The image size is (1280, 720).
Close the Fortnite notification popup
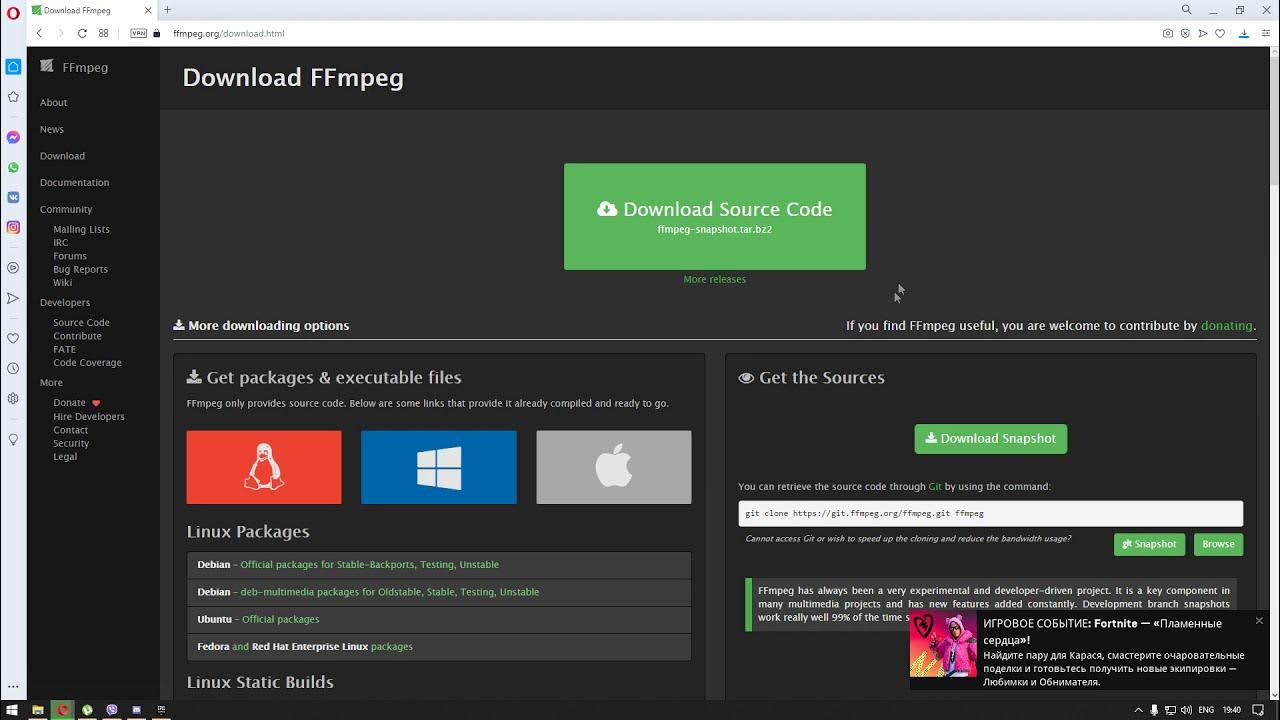click(1259, 621)
